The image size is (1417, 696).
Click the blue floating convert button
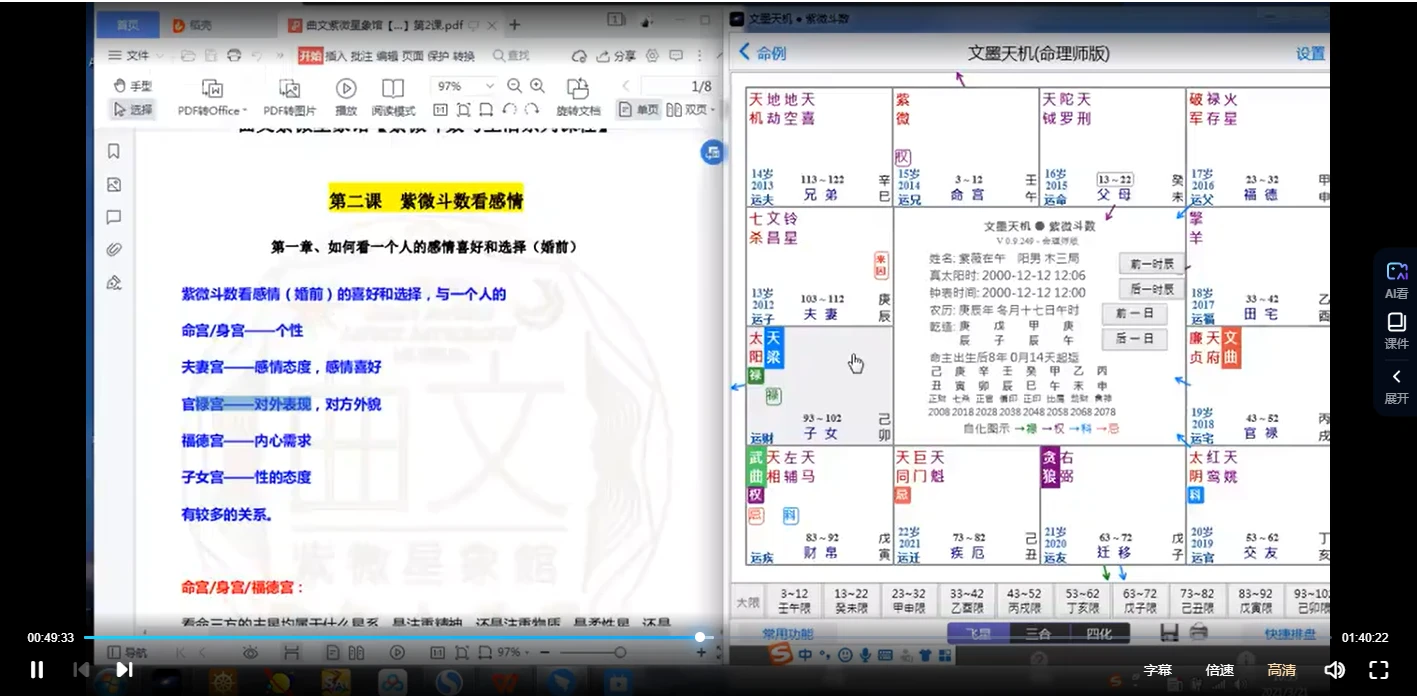[712, 152]
